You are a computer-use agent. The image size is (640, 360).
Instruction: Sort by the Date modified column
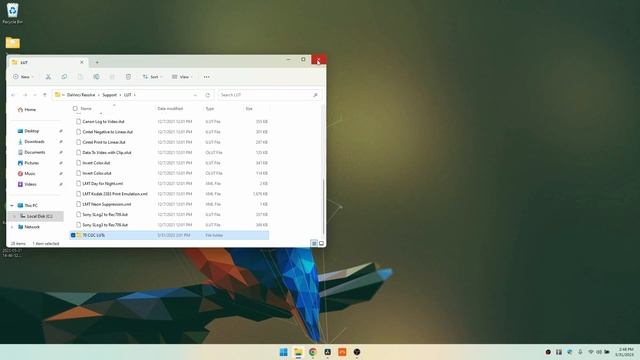(x=170, y=109)
